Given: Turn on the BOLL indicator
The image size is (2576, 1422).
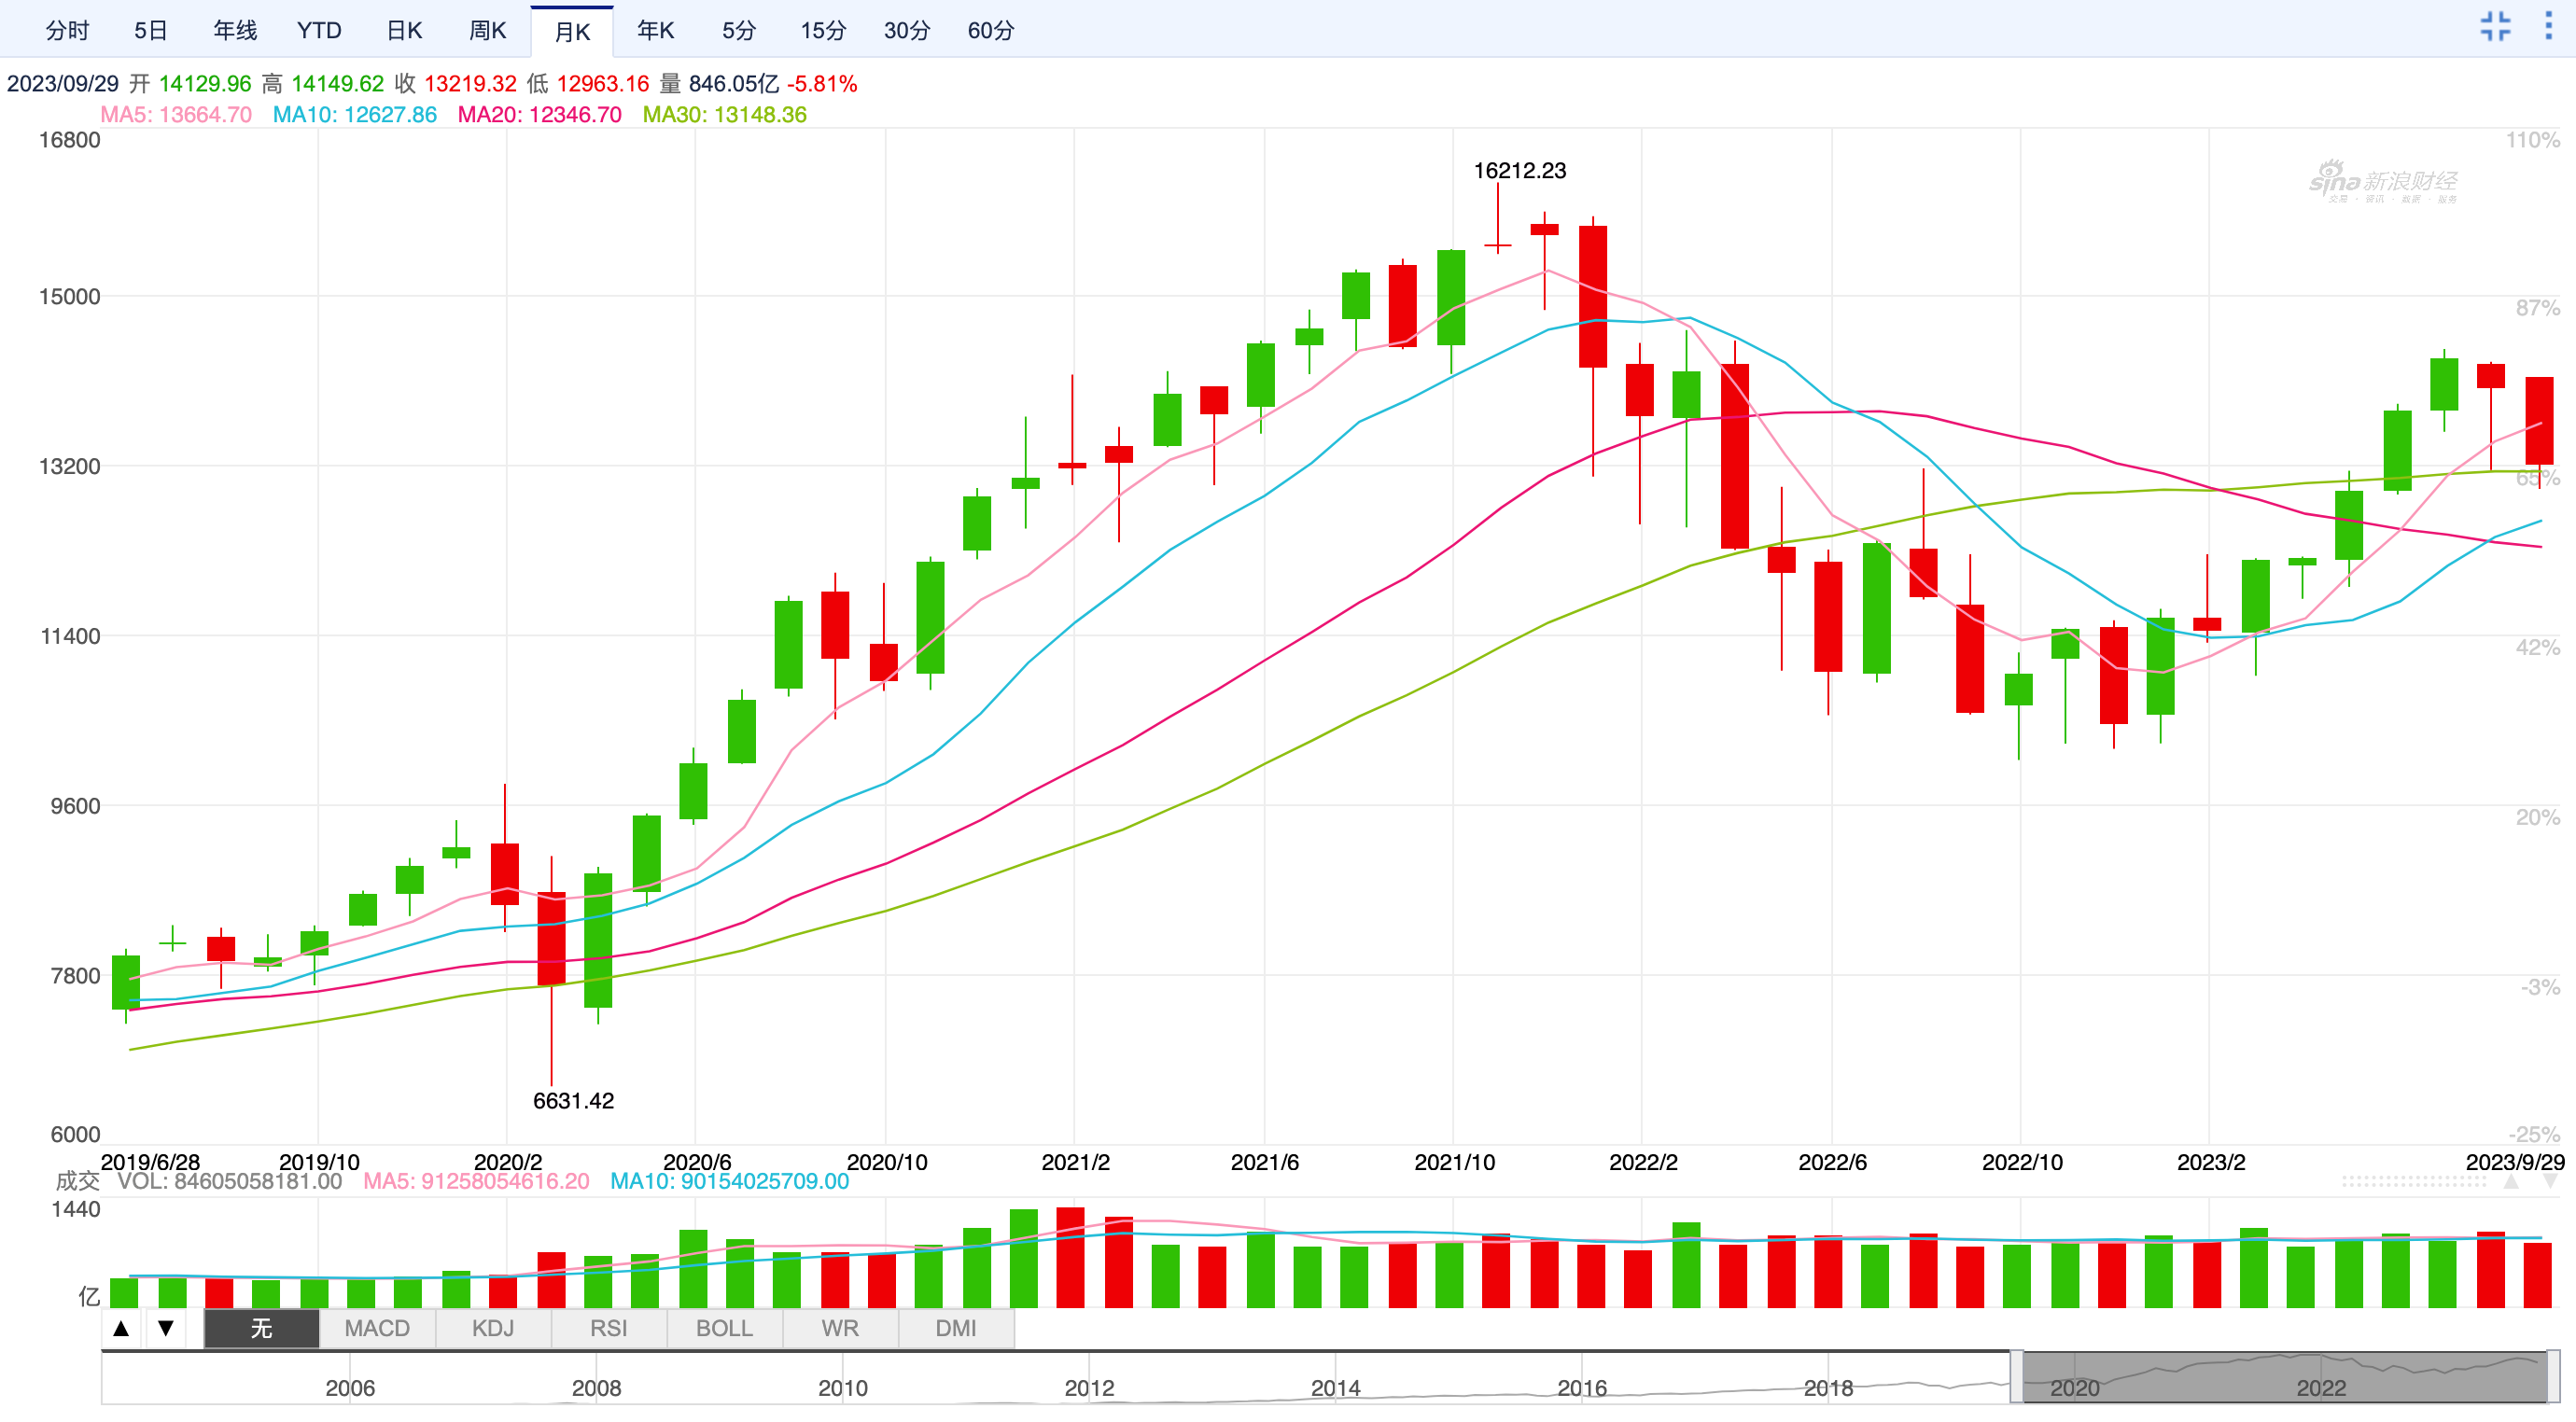Looking at the screenshot, I should [x=724, y=1328].
